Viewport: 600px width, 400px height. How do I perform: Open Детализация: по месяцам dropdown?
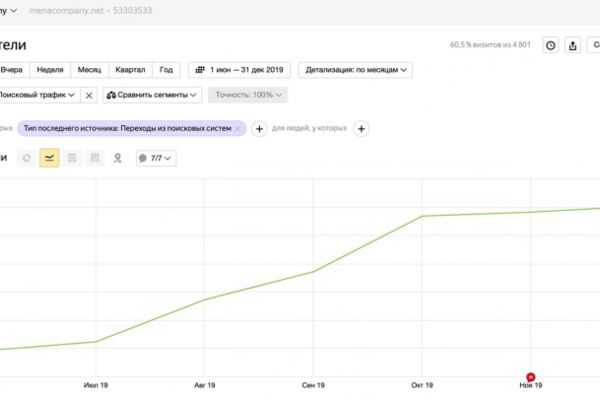(355, 70)
